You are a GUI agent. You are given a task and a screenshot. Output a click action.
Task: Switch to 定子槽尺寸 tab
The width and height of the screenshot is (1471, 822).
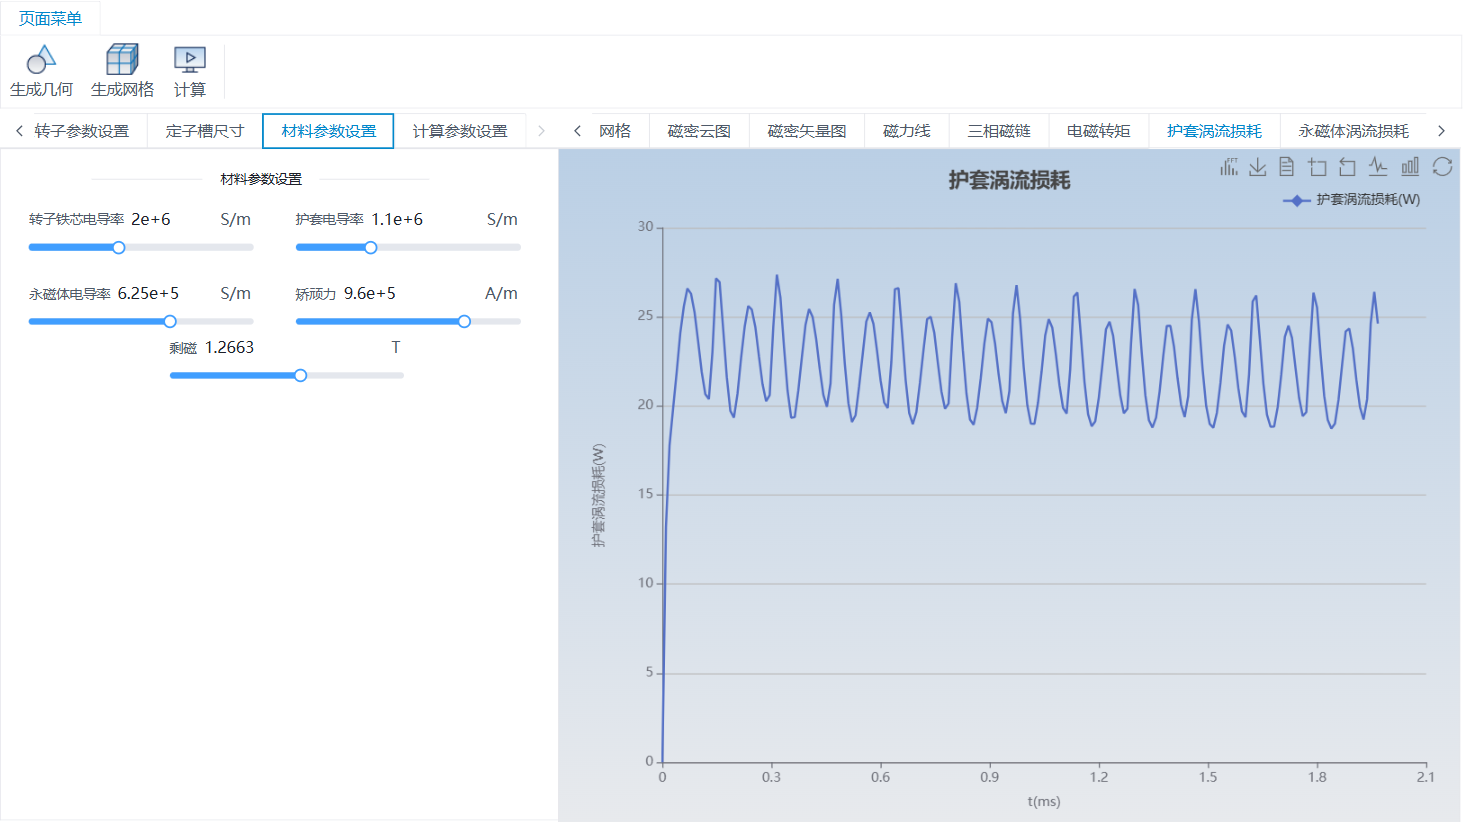(x=205, y=131)
